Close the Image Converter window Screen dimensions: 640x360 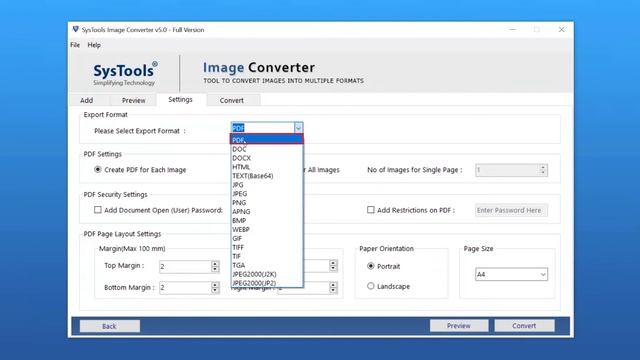[x=562, y=29]
